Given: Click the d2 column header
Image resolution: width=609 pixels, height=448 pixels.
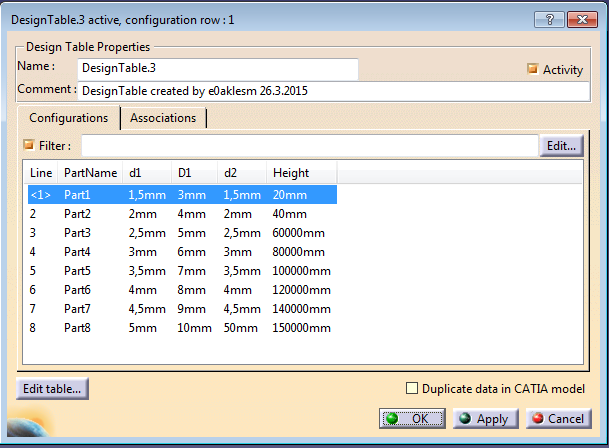Looking at the screenshot, I should [242, 173].
